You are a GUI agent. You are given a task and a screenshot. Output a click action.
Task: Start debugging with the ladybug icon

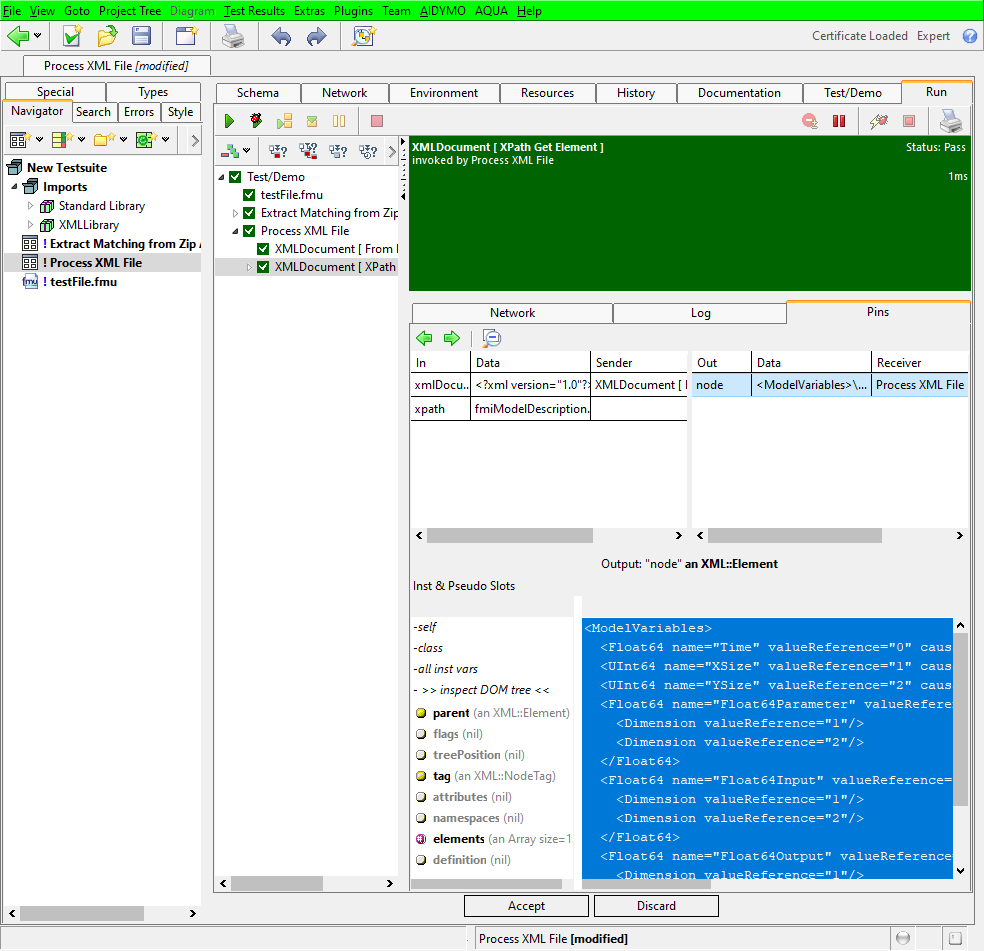[x=257, y=121]
